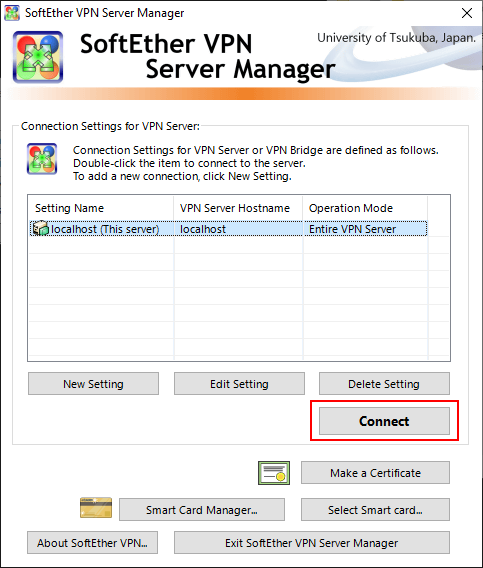Click Delete Setting button
This screenshot has width=483, height=568.
pyautogui.click(x=384, y=384)
